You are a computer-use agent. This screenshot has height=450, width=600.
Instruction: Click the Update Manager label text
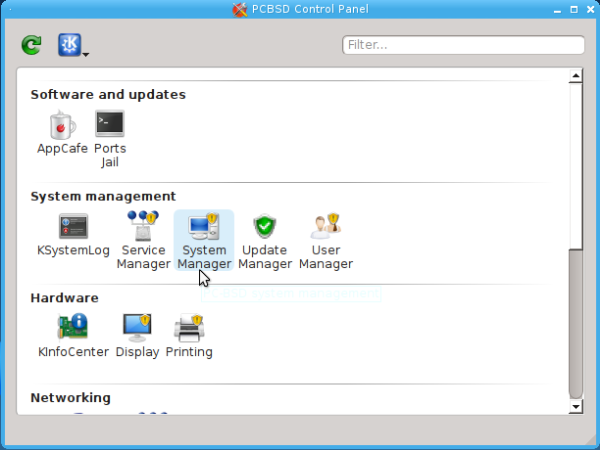[265, 257]
